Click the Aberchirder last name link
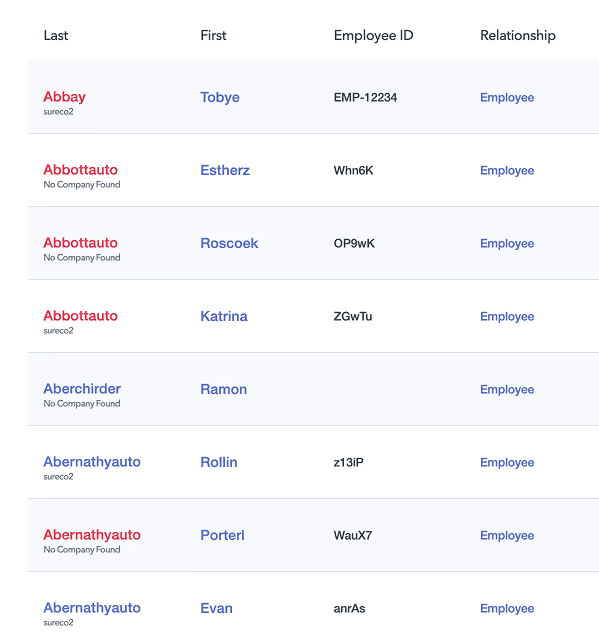 (82, 389)
